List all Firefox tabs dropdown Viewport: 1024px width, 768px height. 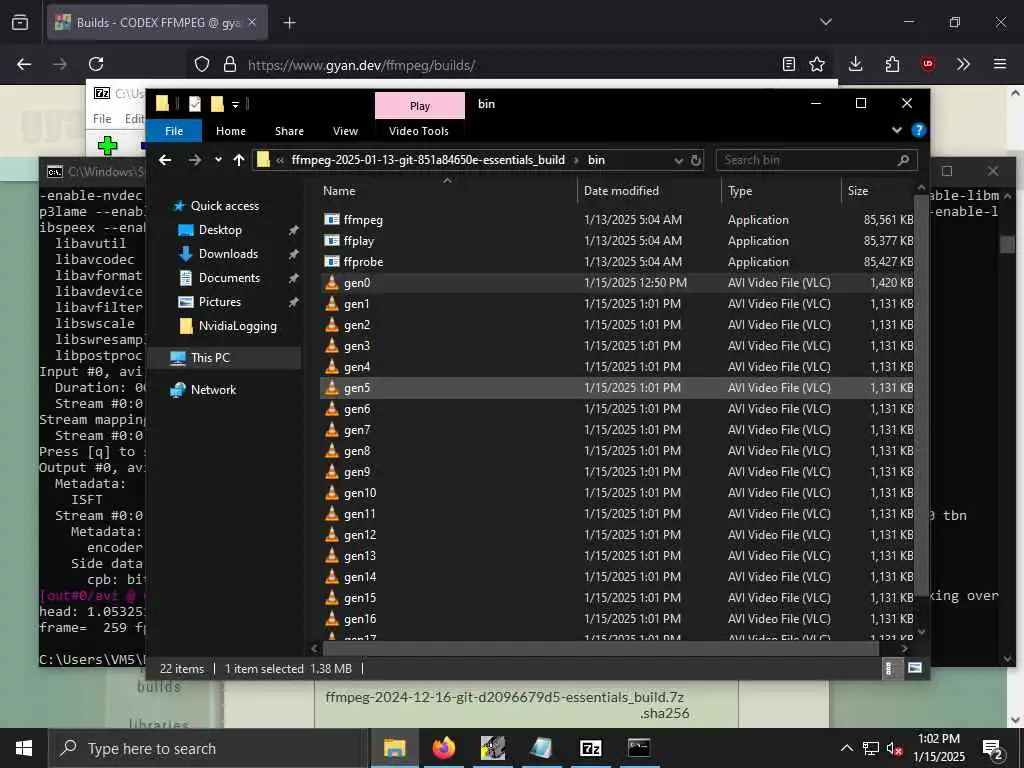pyautogui.click(x=826, y=22)
